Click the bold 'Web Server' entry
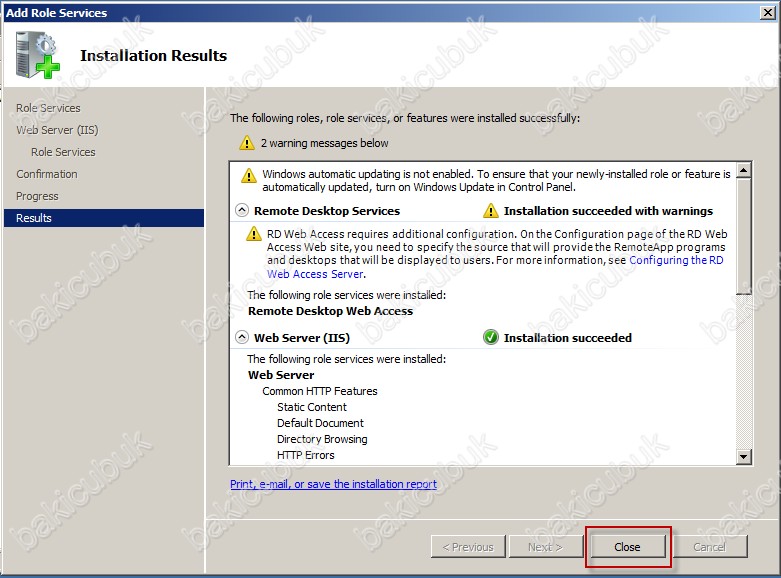 pos(281,375)
